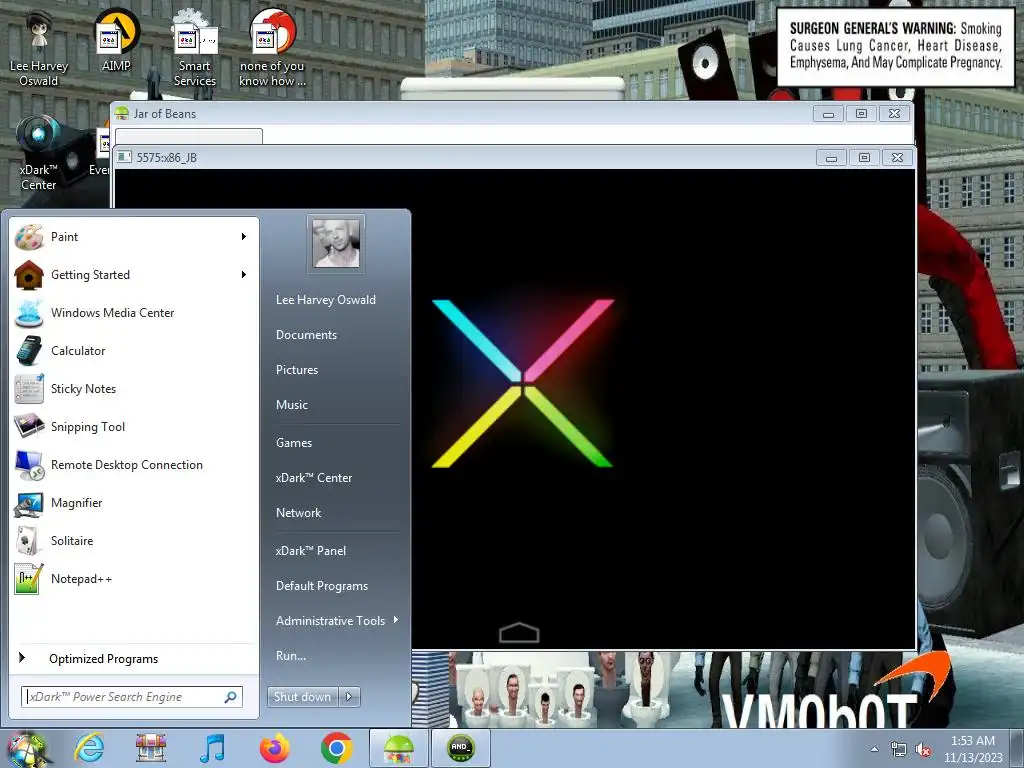
Task: Expand Optimized Programs list
Action: pos(134,658)
